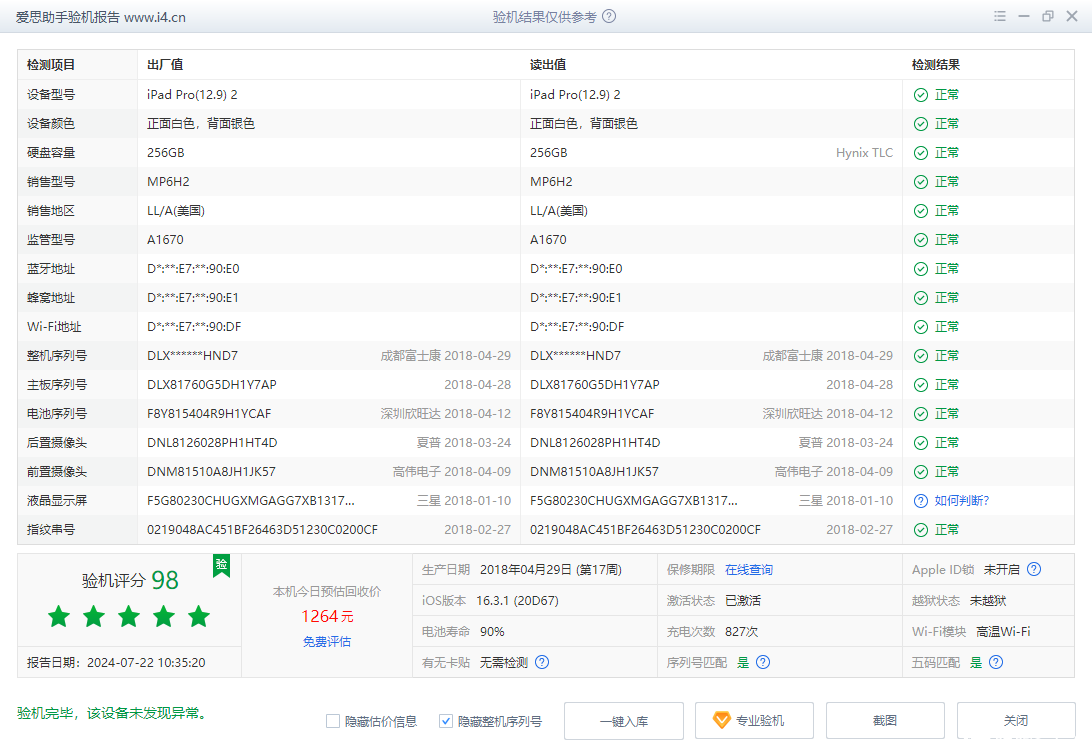1092x756 pixels.
Task: Click the 1264元 estimated price
Action: (x=327, y=616)
